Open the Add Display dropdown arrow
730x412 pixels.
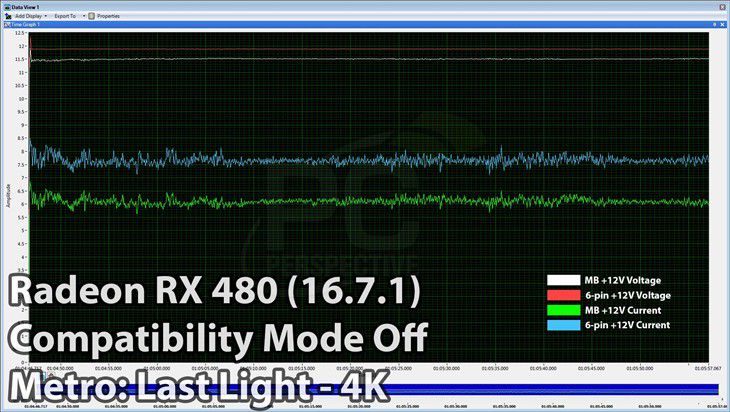(x=46, y=16)
